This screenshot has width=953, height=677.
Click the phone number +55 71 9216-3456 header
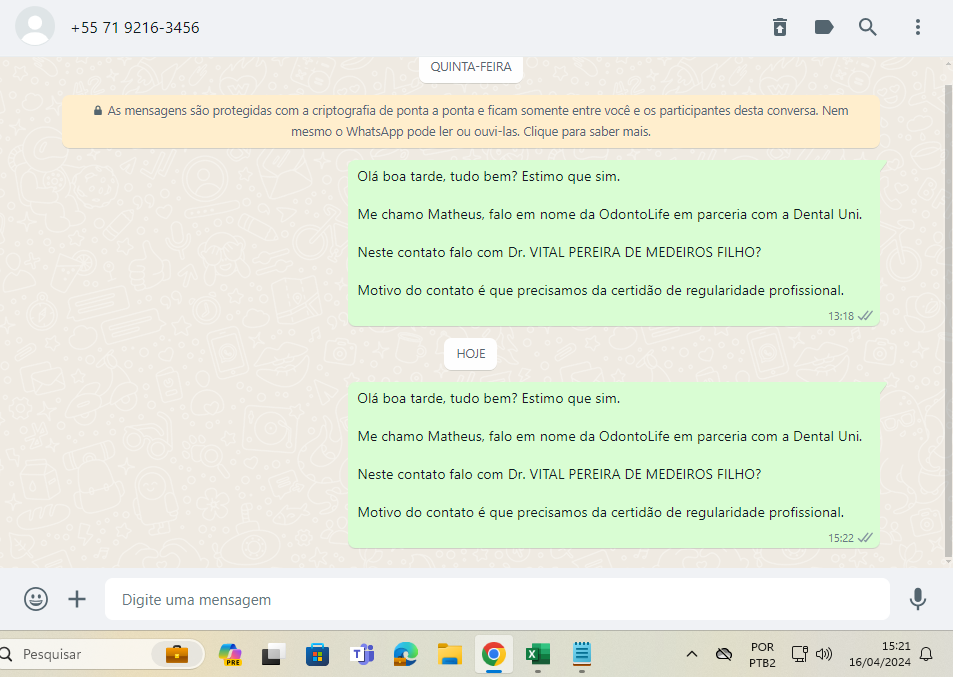pos(135,28)
